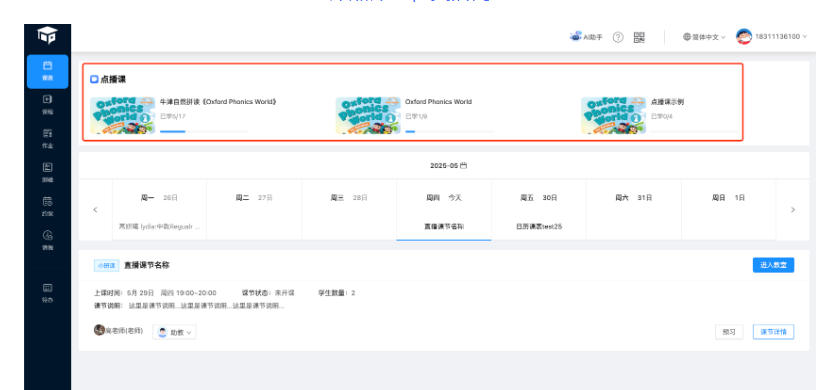Click the 2025-05 month label
816x390 pixels.
(x=444, y=166)
